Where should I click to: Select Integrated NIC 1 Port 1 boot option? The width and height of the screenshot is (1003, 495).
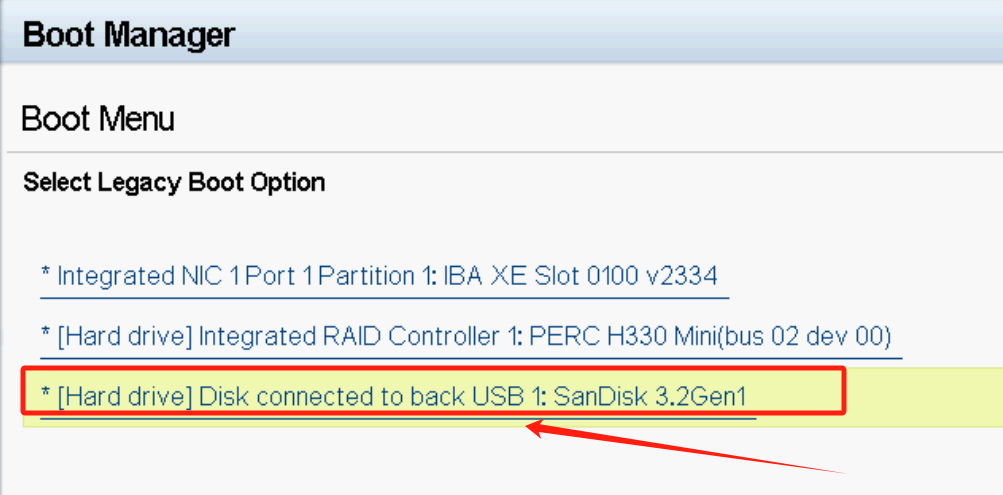click(380, 276)
